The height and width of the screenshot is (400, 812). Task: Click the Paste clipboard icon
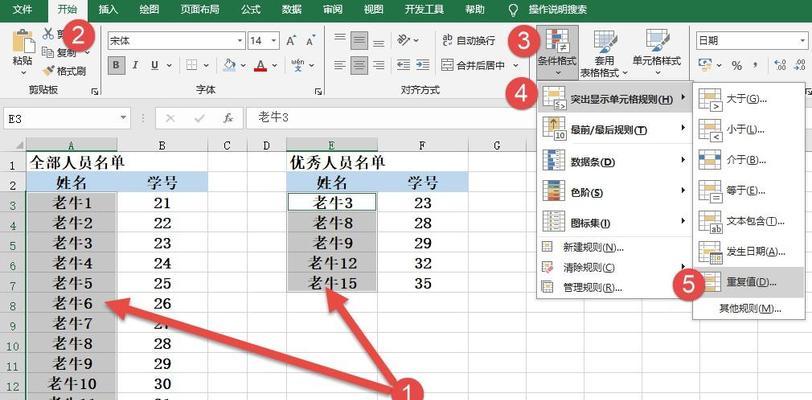click(22, 41)
